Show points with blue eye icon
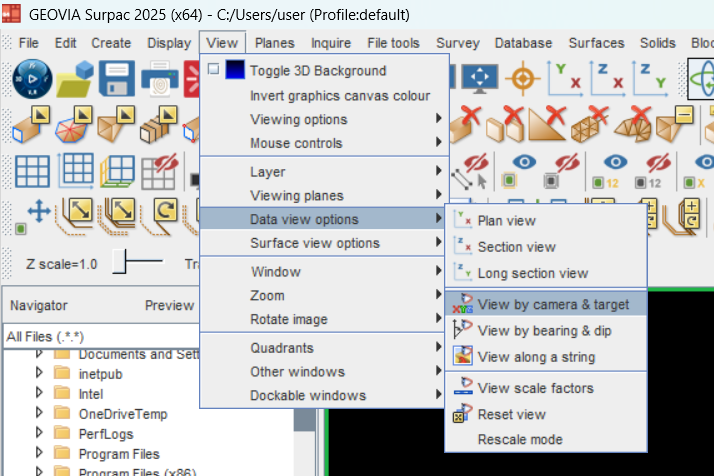Screen dimensions: 714x476 coord(517,172)
